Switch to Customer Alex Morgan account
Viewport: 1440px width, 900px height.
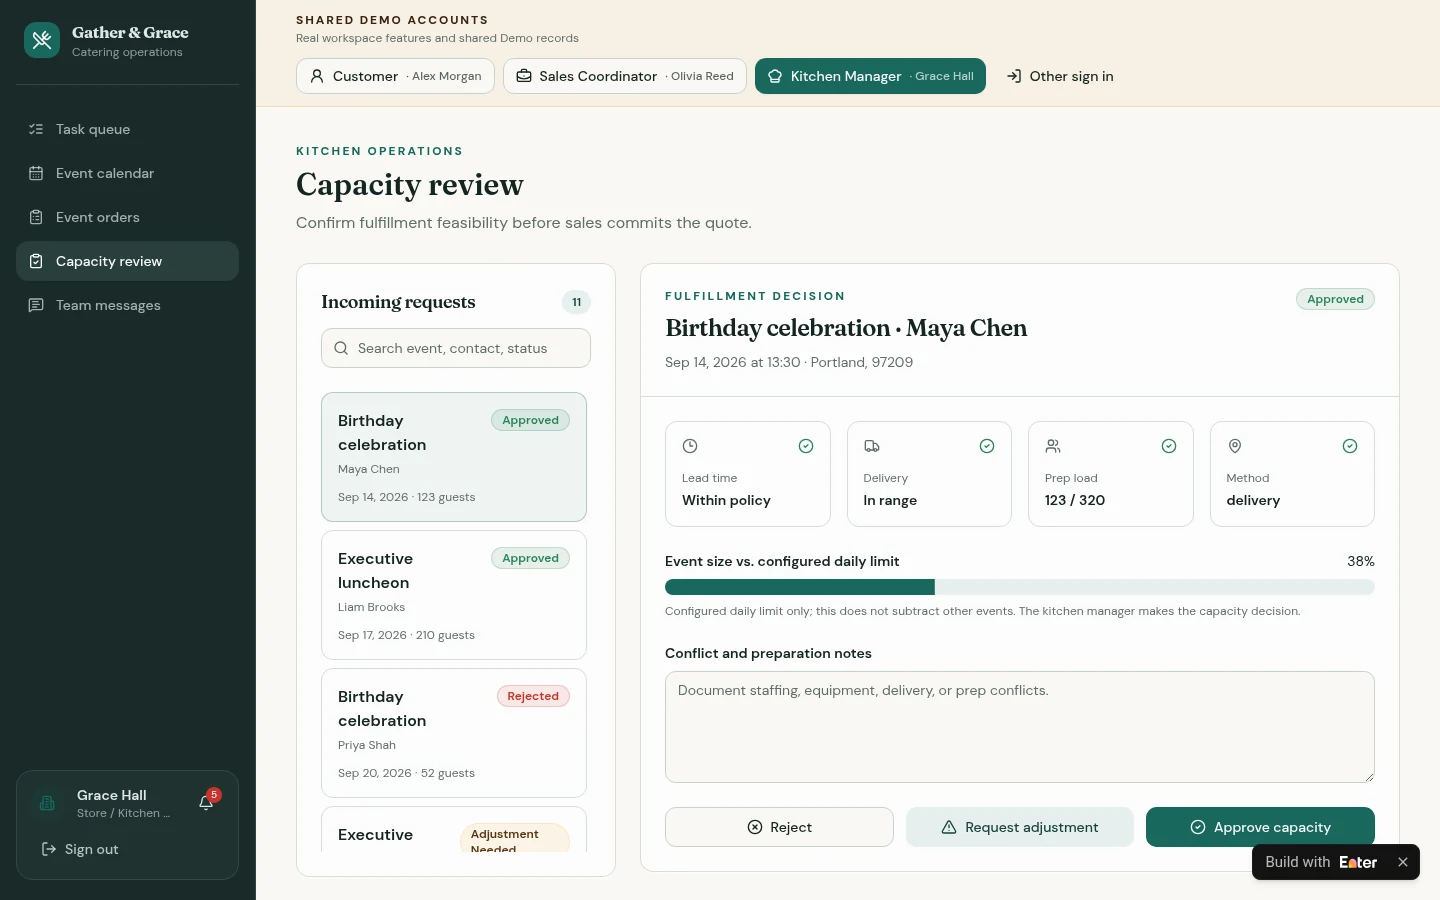395,76
